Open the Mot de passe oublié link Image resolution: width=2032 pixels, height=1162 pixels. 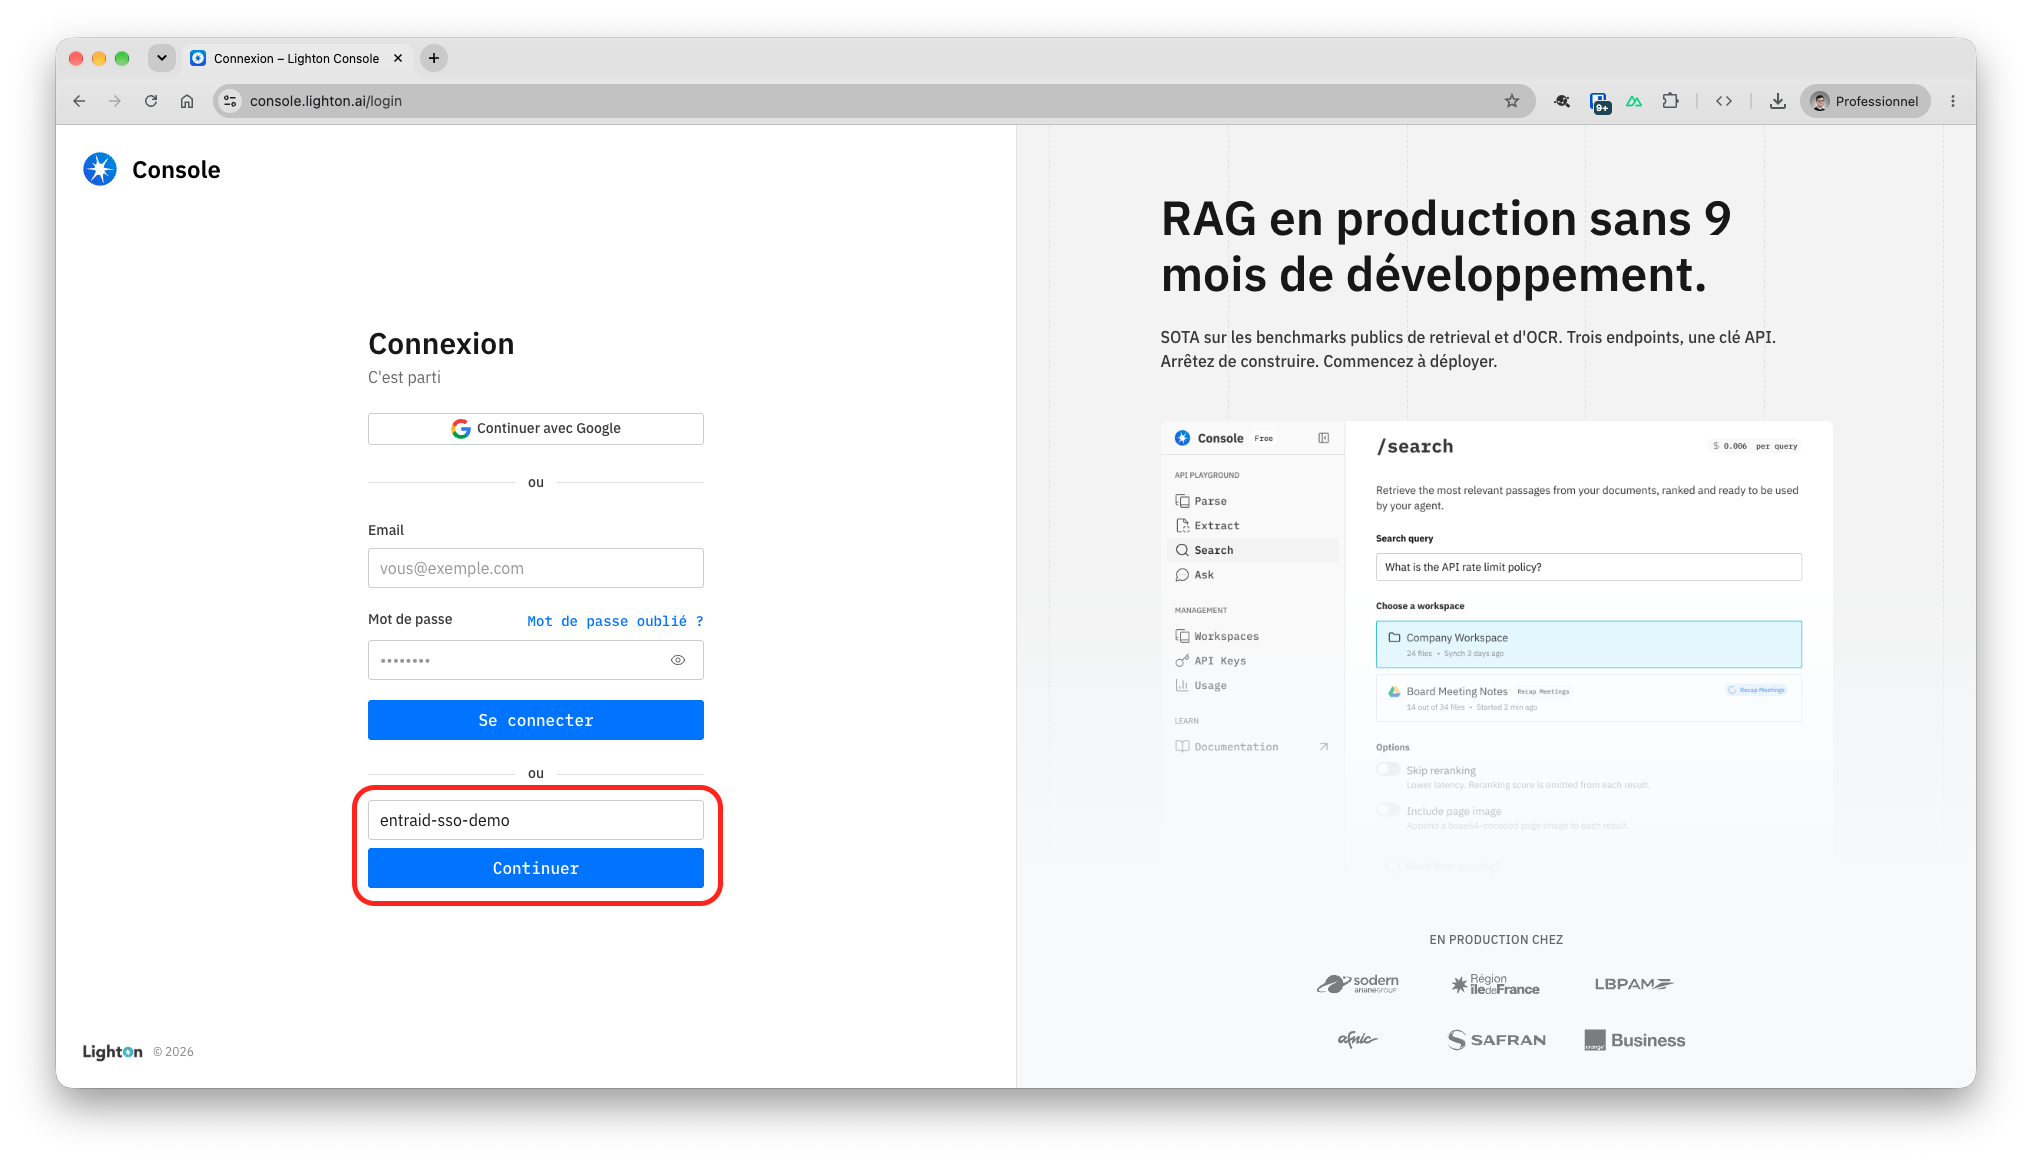tap(615, 621)
